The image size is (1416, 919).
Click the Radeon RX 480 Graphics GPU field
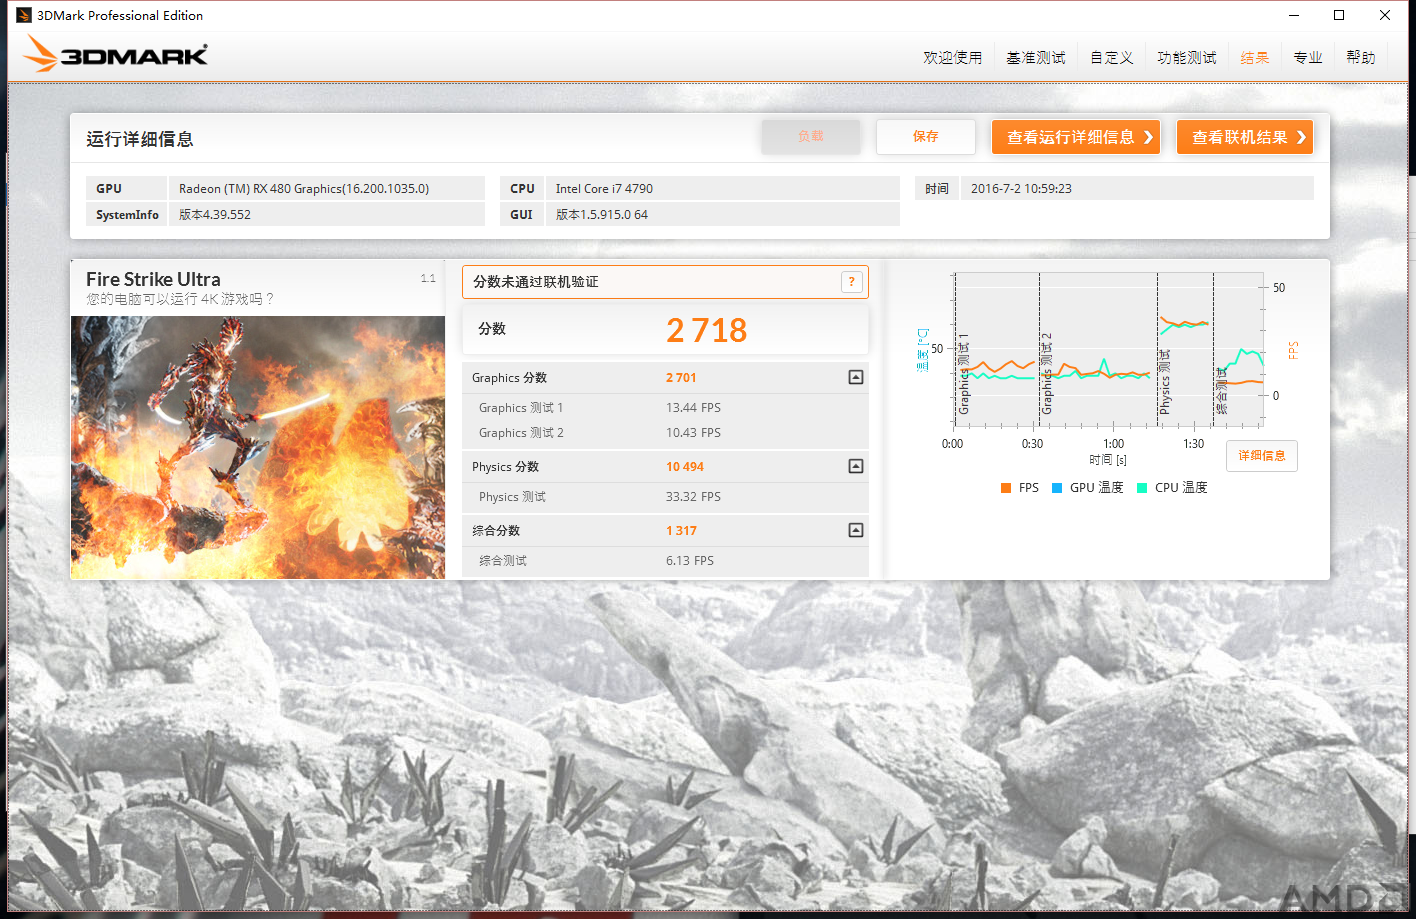326,188
